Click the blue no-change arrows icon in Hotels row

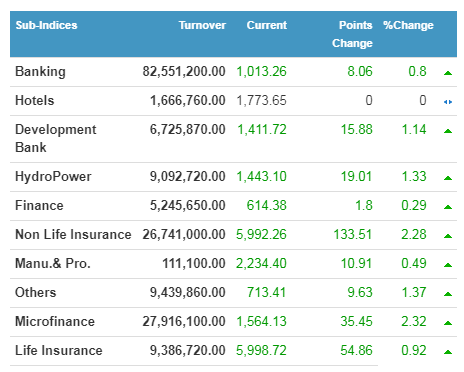click(x=448, y=102)
